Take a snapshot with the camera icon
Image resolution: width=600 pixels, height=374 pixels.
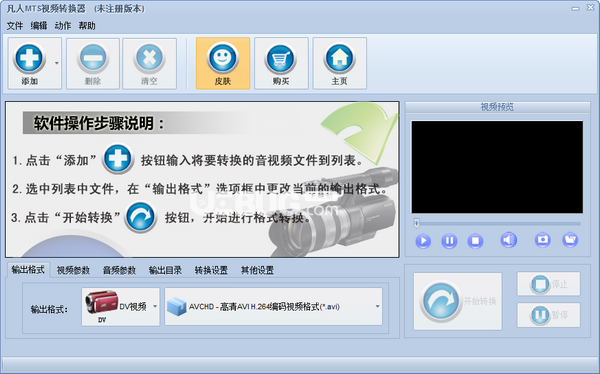point(543,240)
